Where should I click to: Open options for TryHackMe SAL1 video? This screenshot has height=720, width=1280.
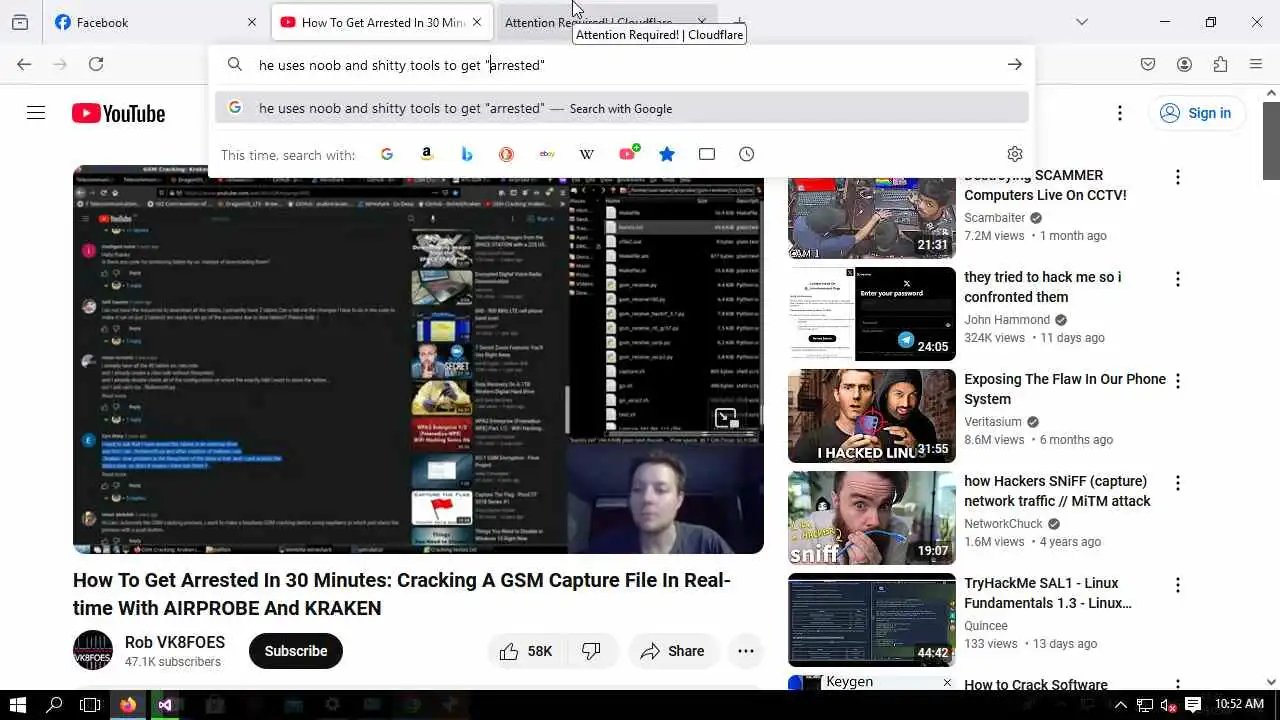coord(1178,585)
